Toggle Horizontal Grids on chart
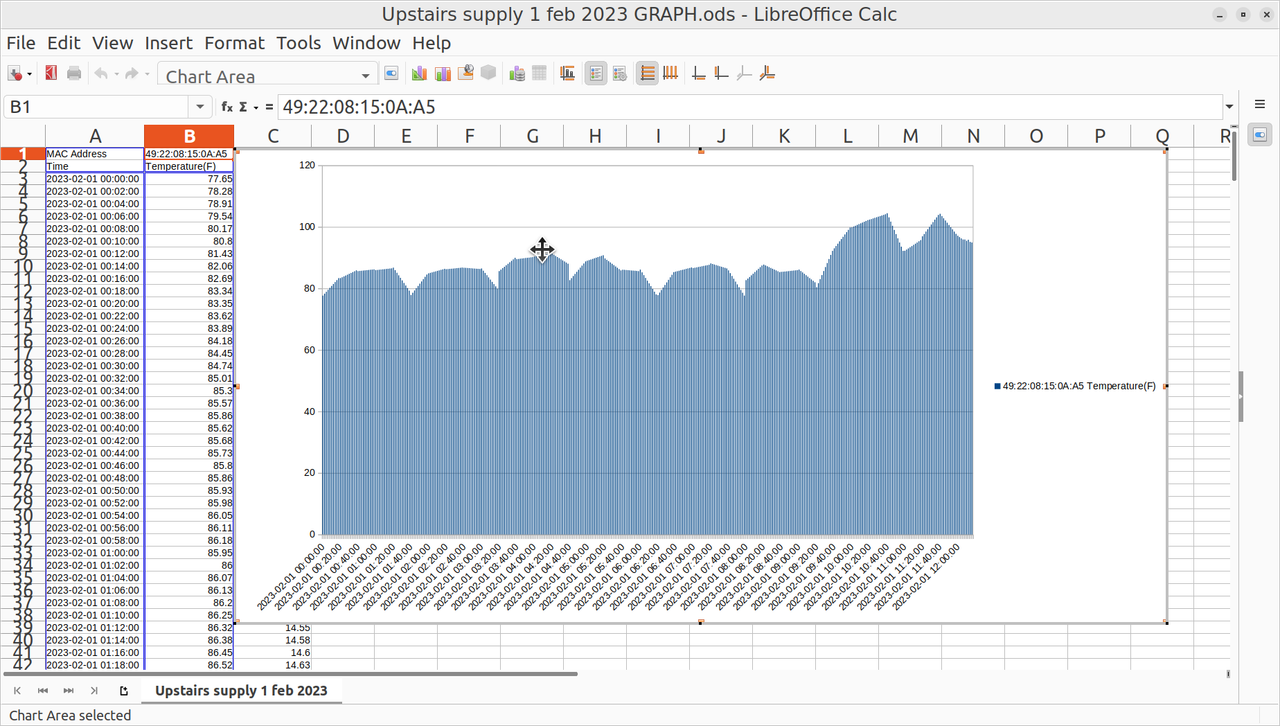1280x726 pixels. coord(647,73)
